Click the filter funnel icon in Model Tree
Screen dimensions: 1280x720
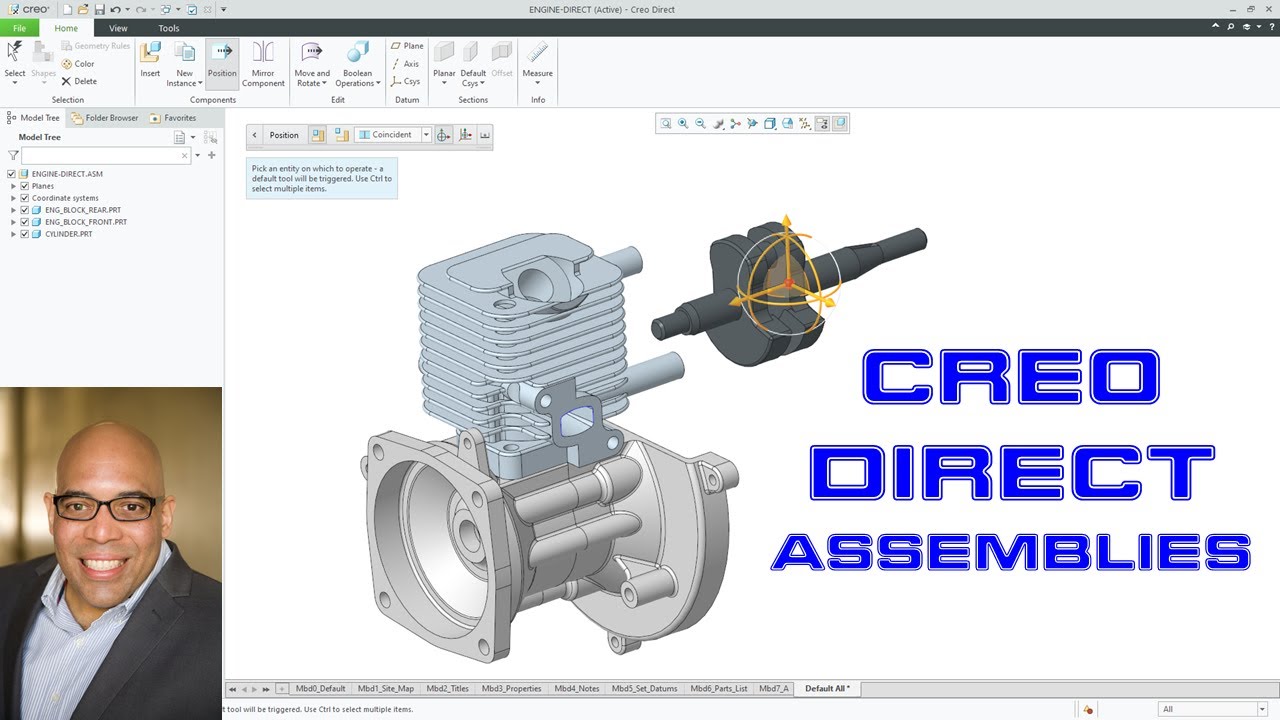pos(13,155)
